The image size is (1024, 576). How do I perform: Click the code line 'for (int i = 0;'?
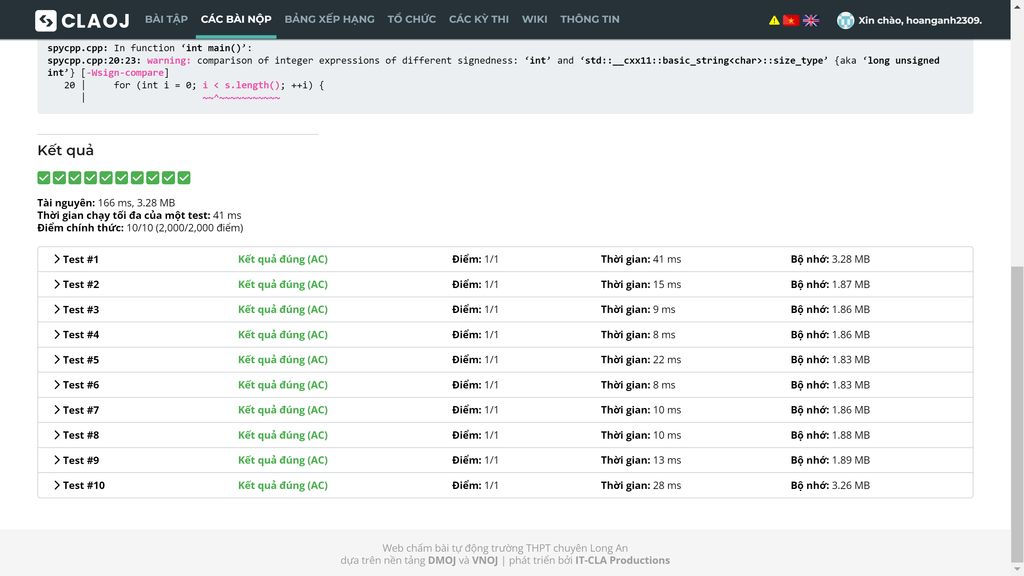point(155,85)
